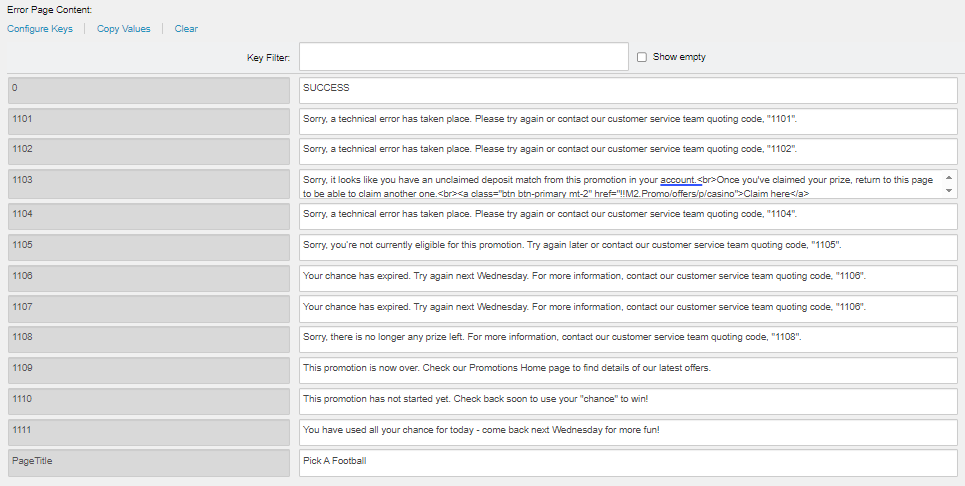Click the Key Filter label
This screenshot has height=486, width=965.
pos(268,58)
